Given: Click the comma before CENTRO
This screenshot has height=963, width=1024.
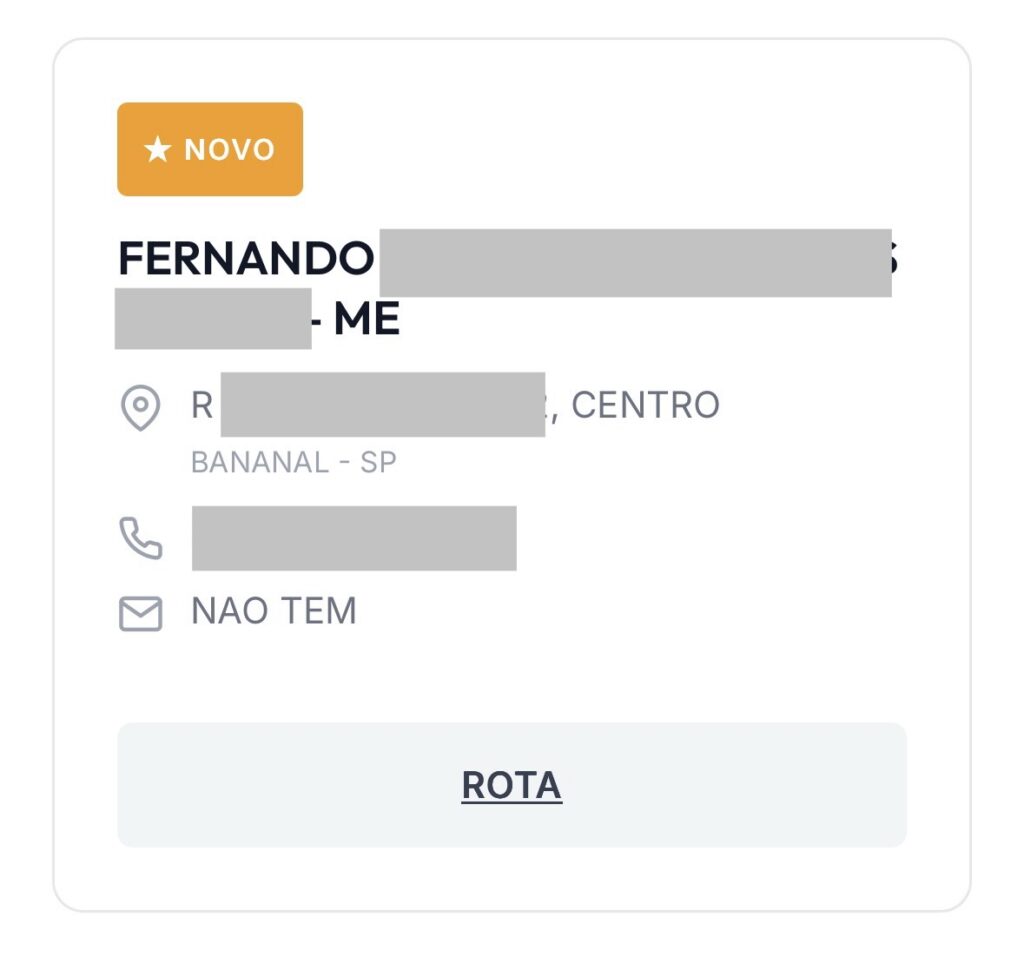Looking at the screenshot, I should (x=555, y=412).
